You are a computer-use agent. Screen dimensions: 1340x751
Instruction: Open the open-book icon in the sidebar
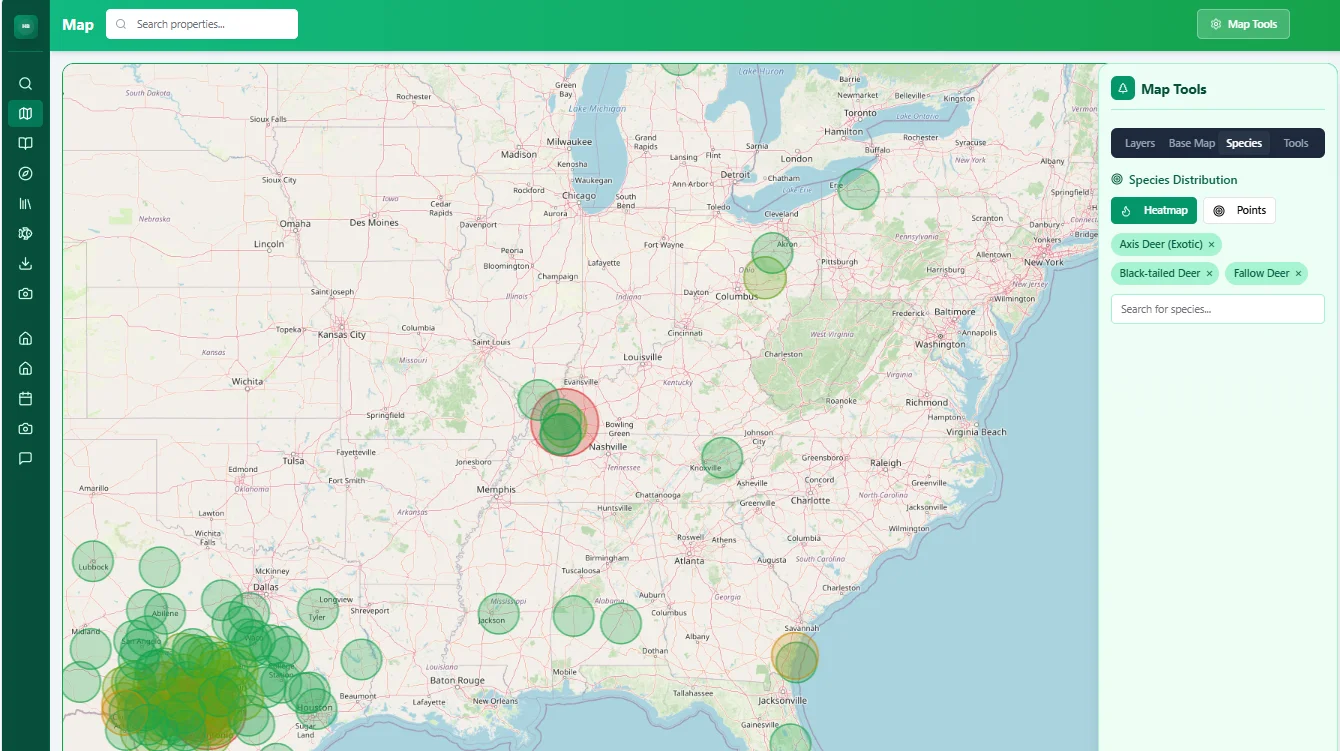point(25,144)
